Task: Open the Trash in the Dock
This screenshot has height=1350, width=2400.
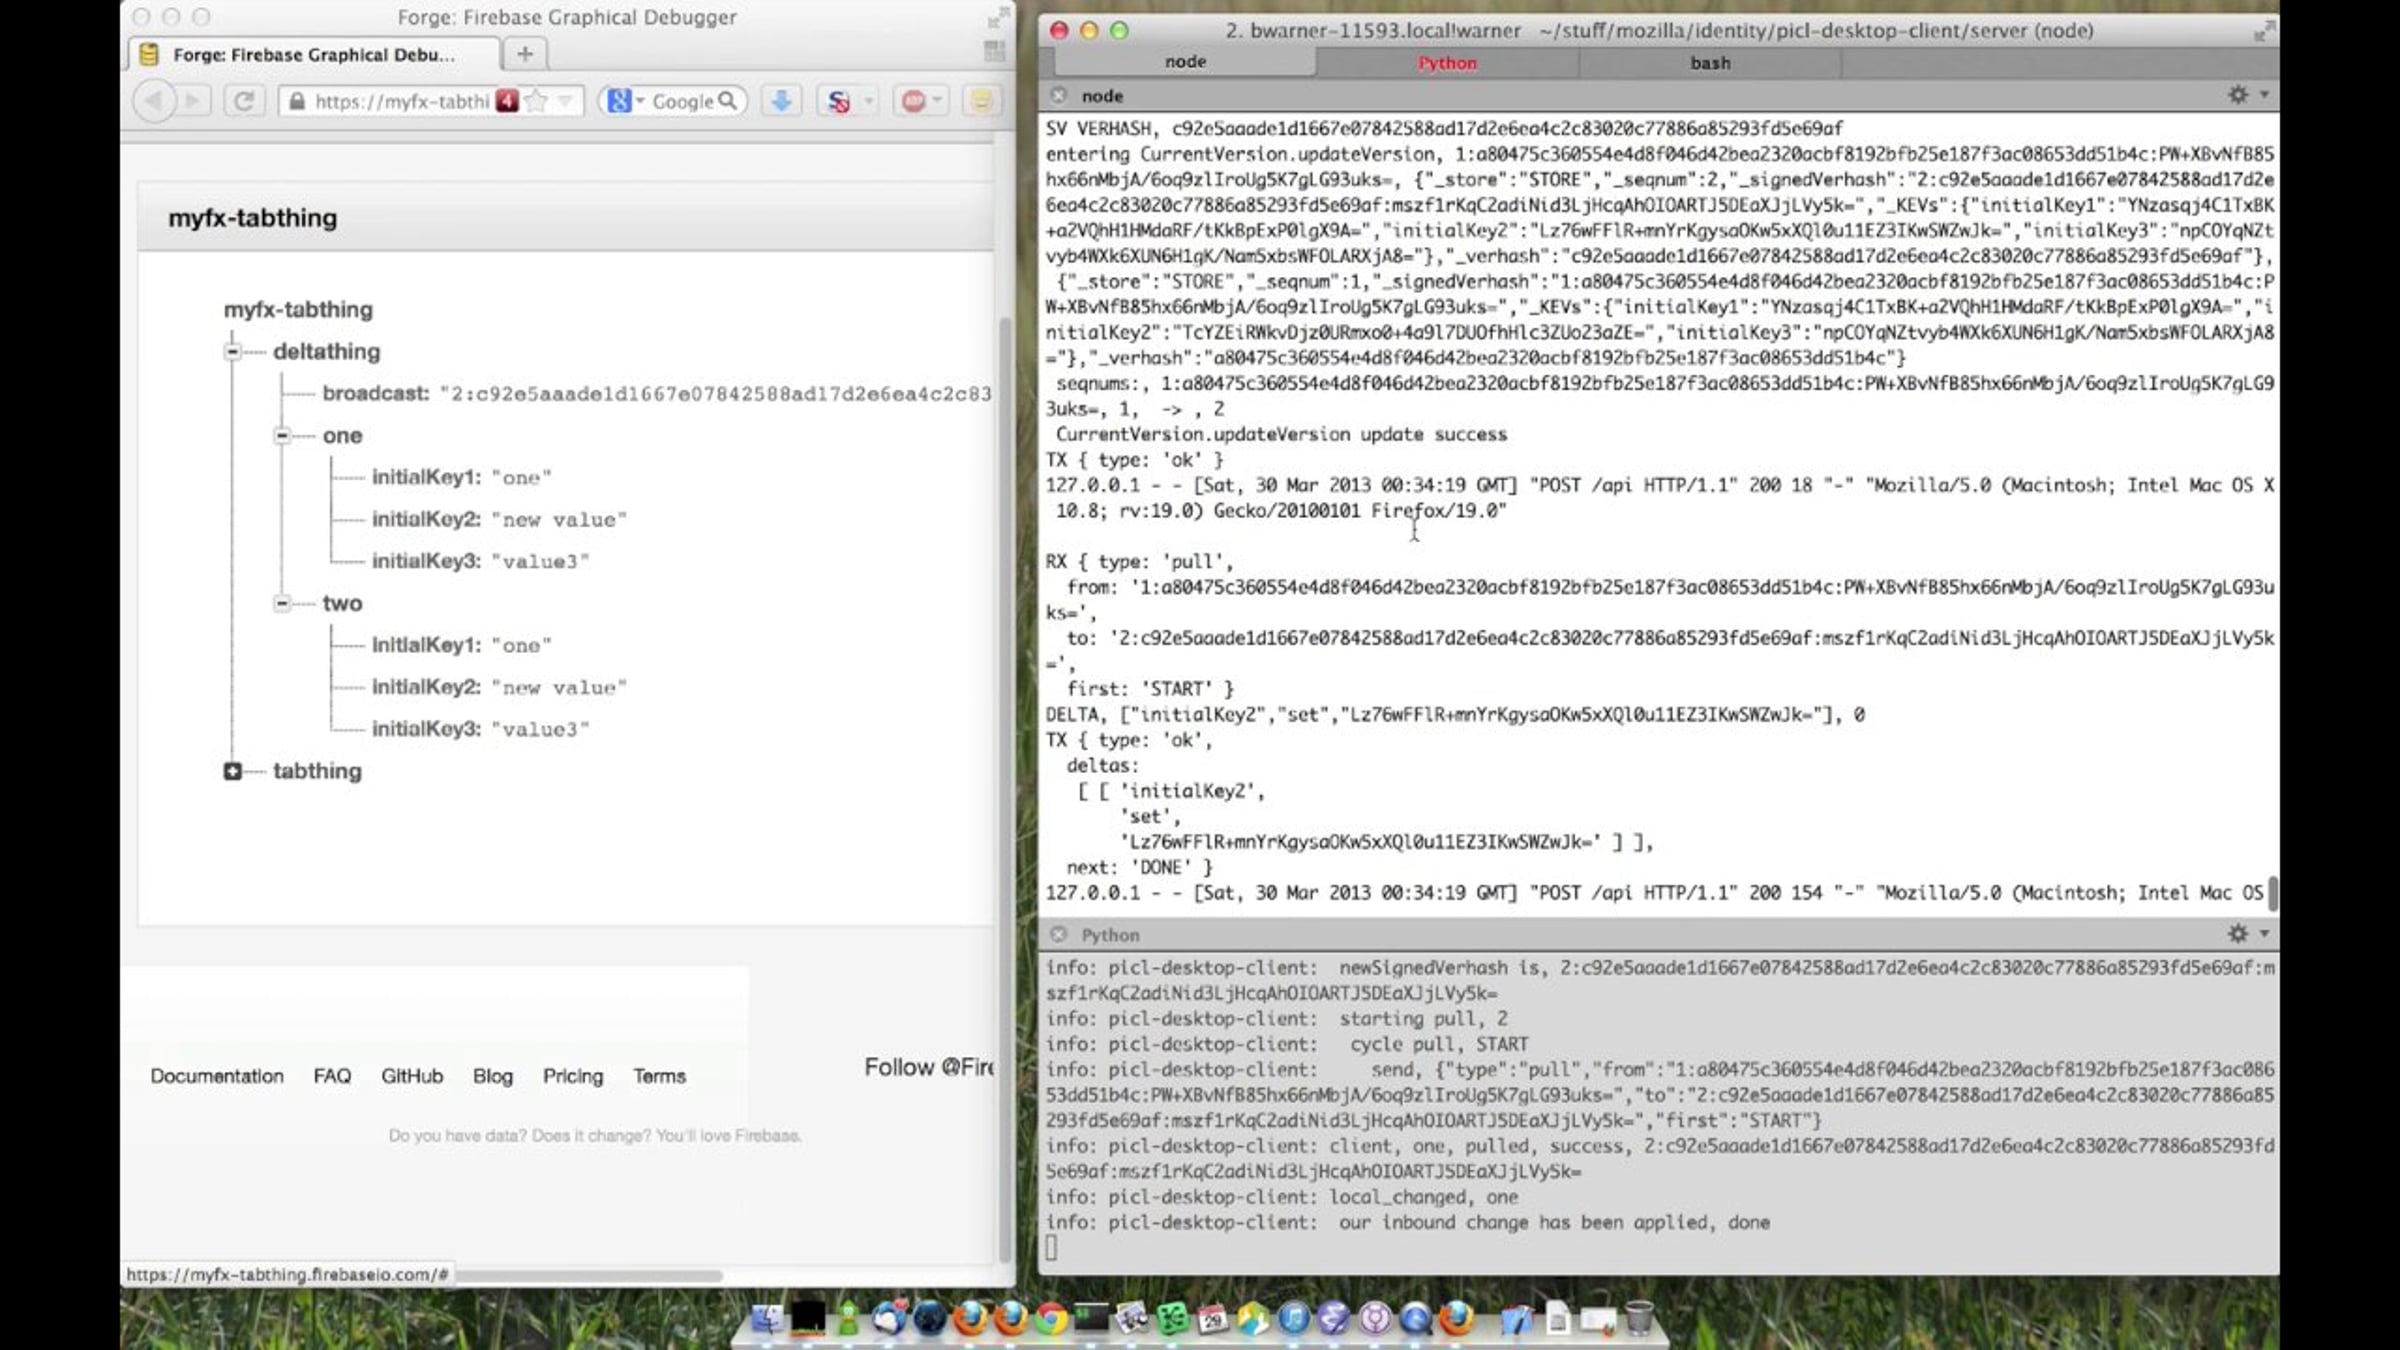Action: pyautogui.click(x=1639, y=1319)
